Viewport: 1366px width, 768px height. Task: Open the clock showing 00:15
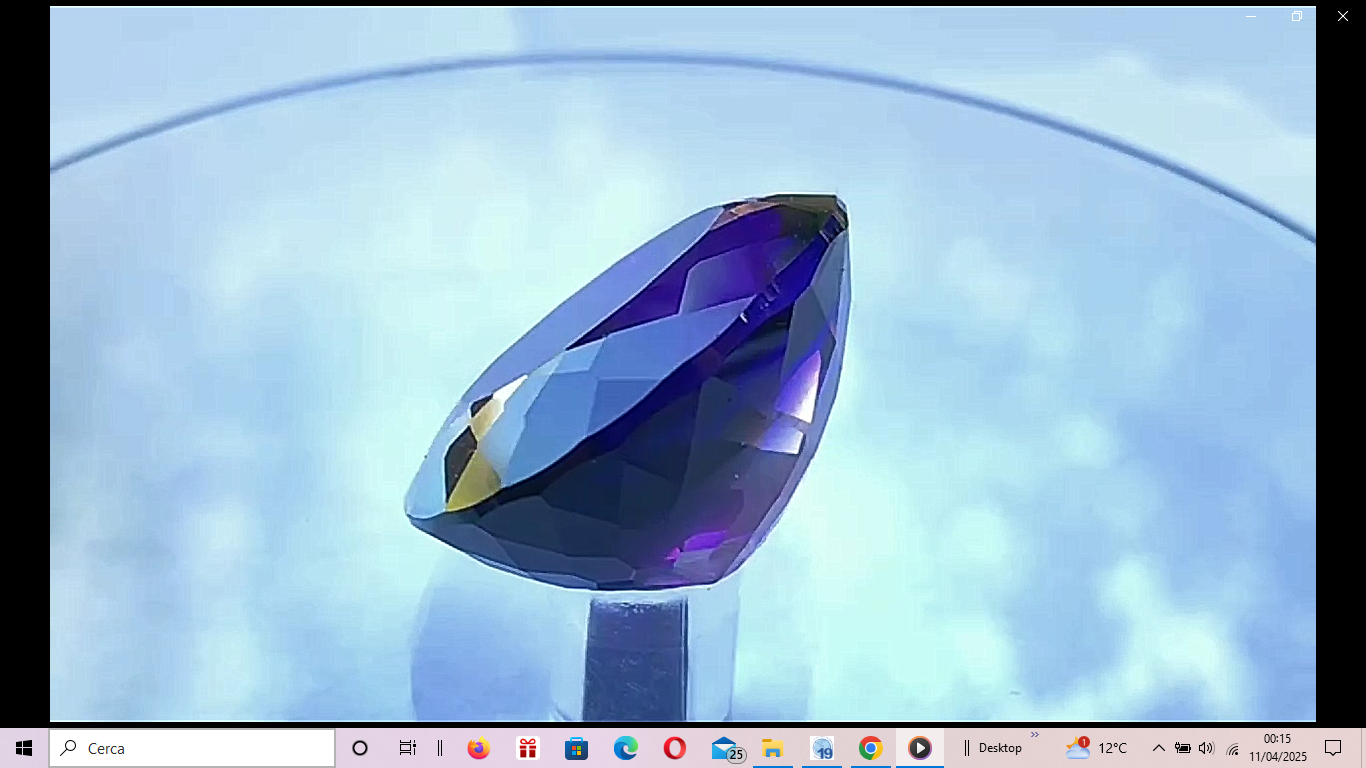(x=1277, y=748)
